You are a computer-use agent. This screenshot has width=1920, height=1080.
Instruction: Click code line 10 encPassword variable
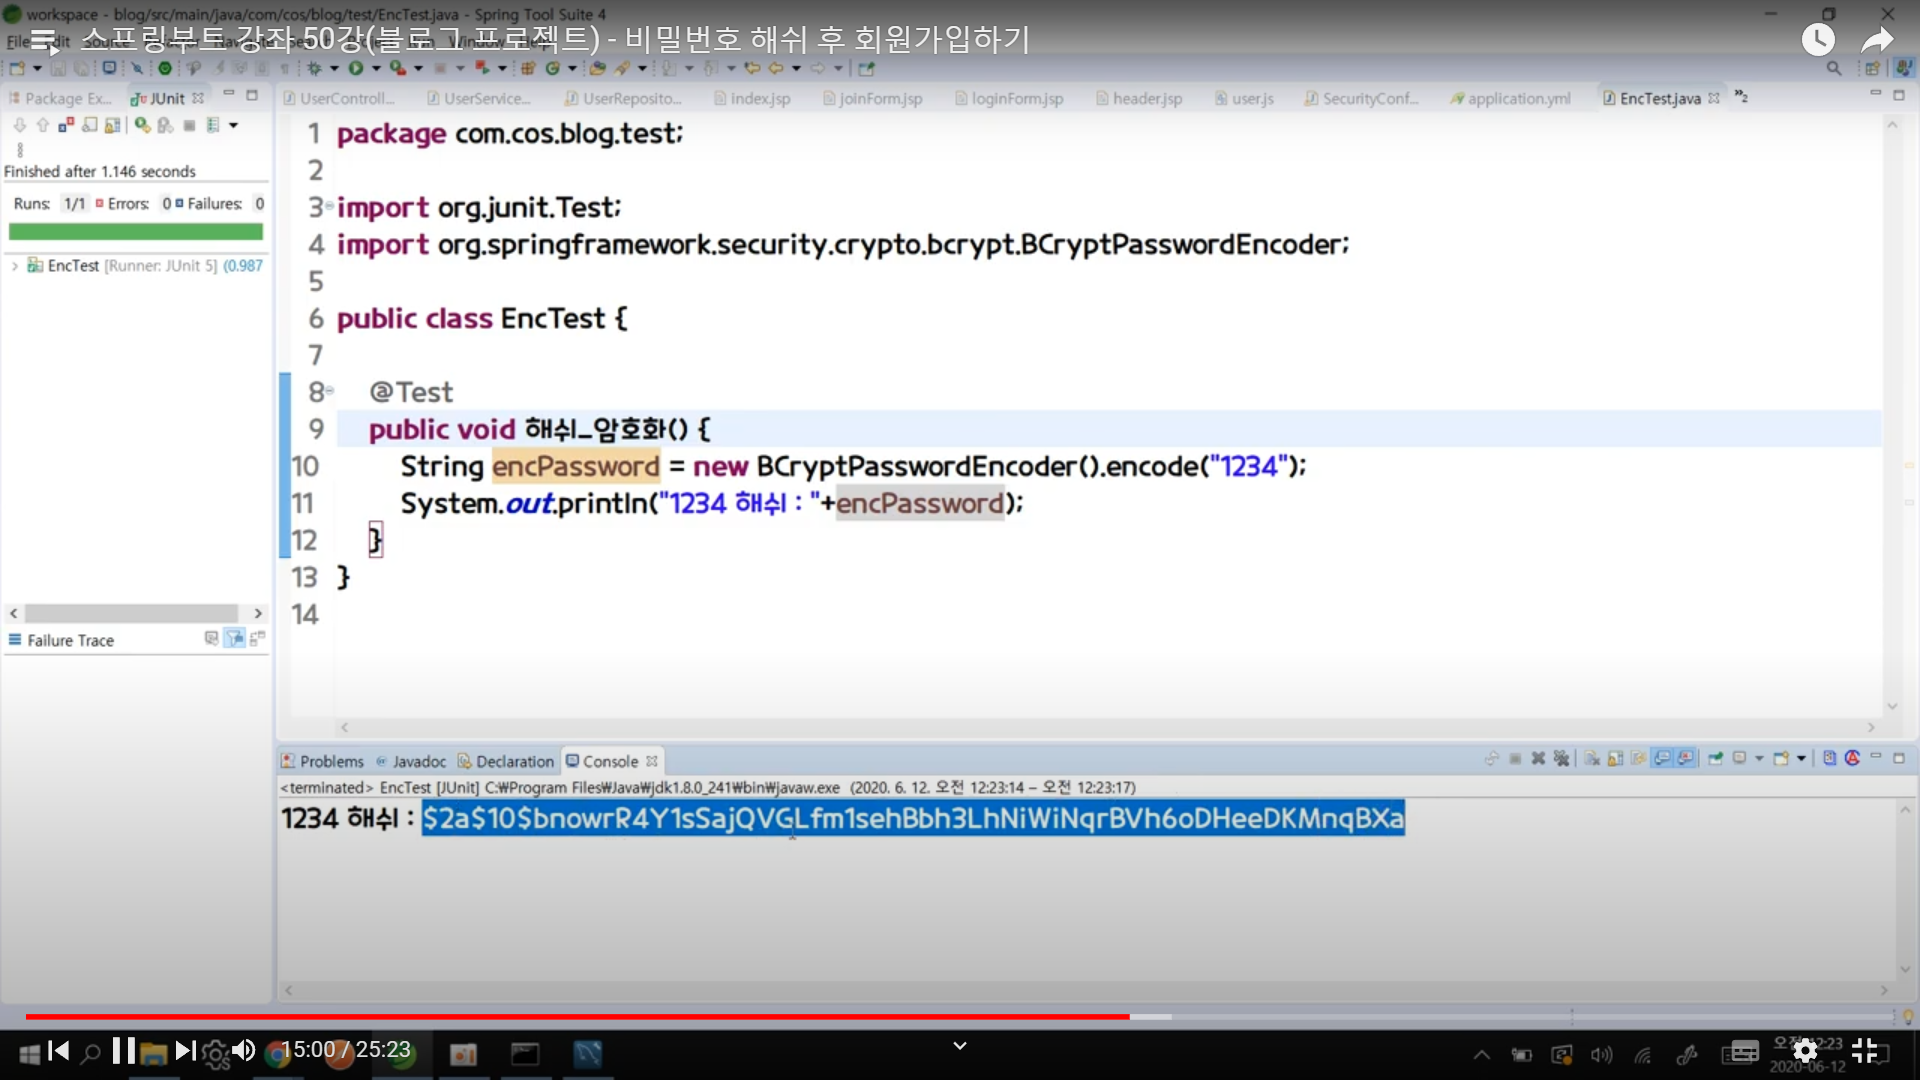[x=576, y=466]
